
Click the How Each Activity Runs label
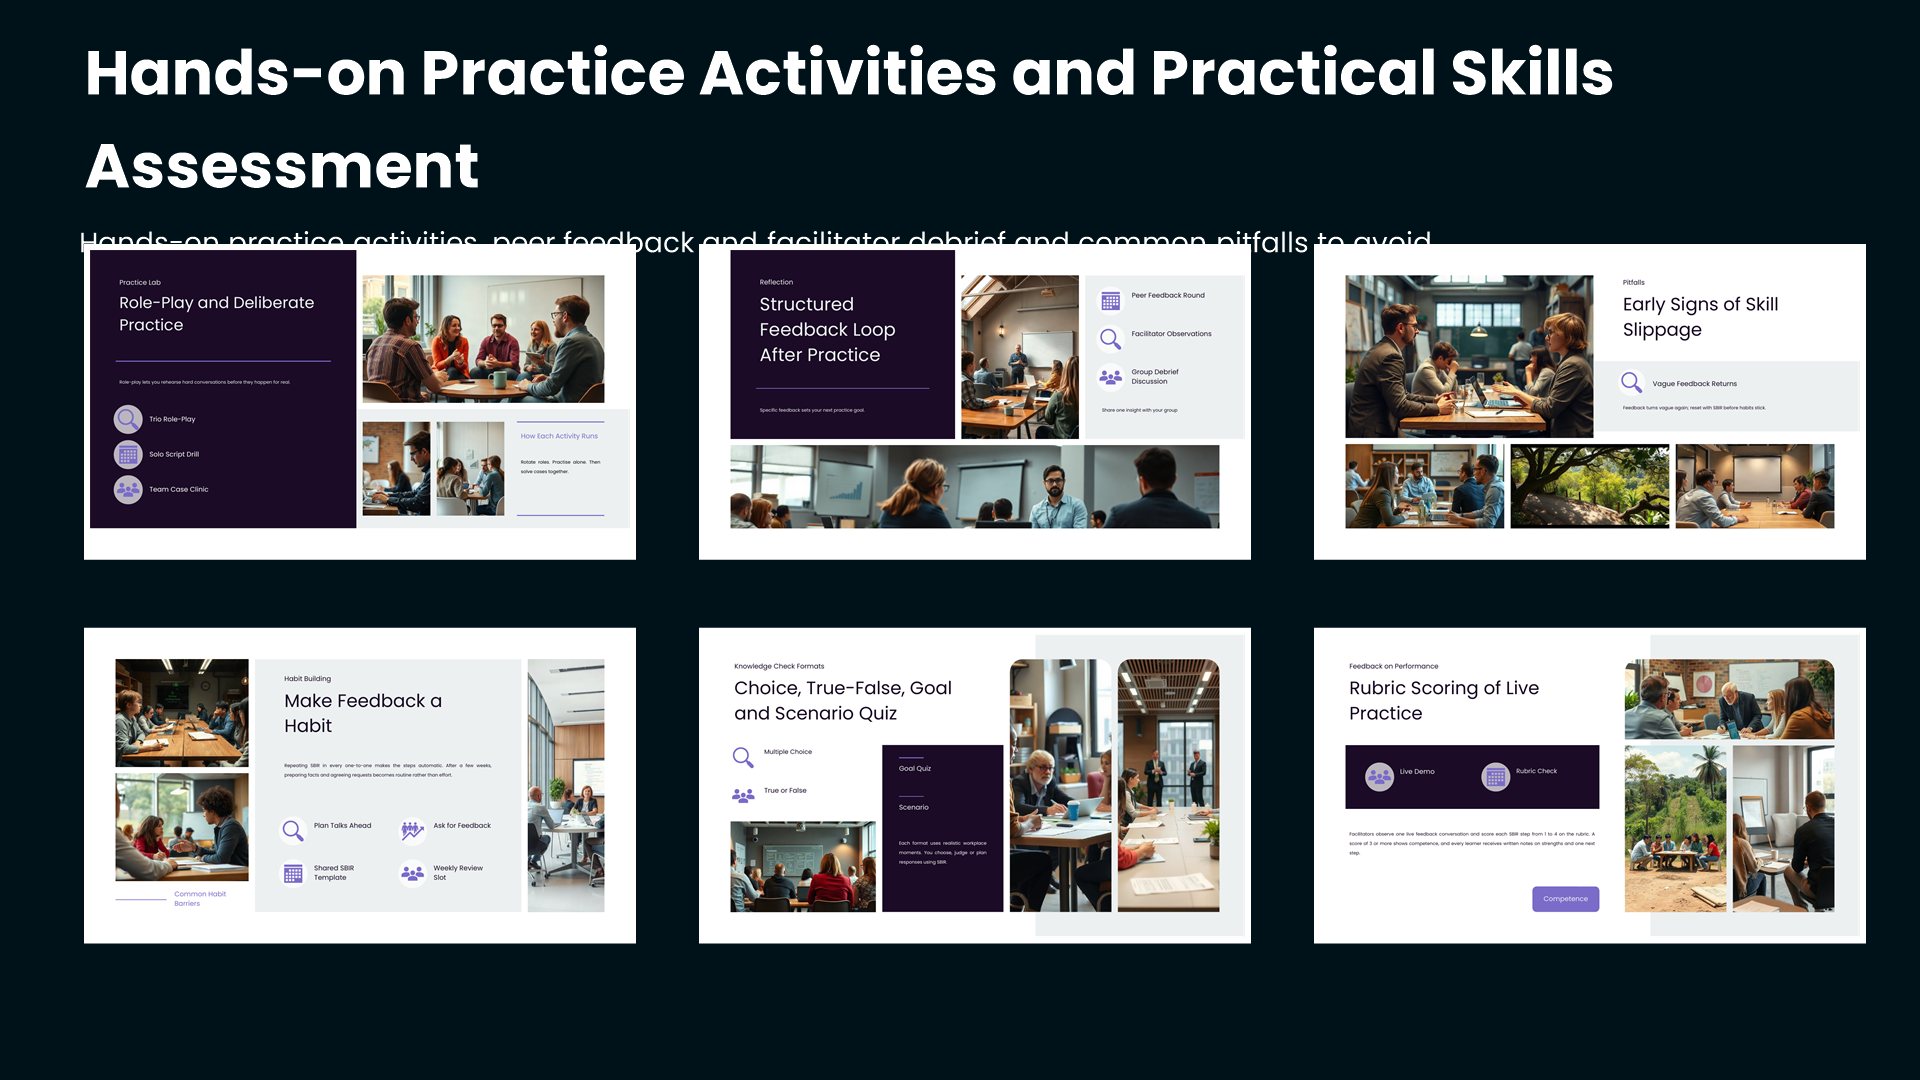(559, 436)
